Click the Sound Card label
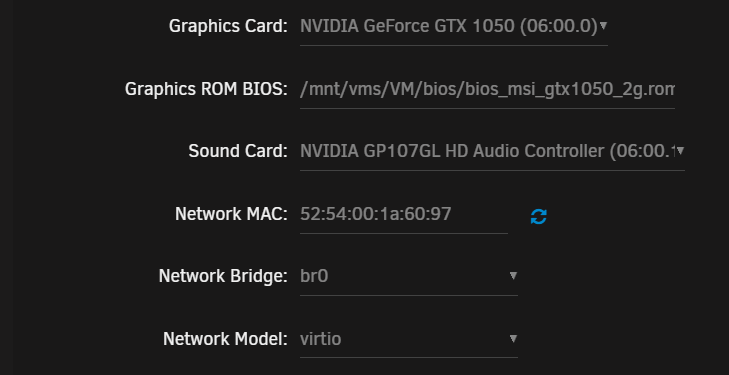This screenshot has width=729, height=375. click(238, 151)
